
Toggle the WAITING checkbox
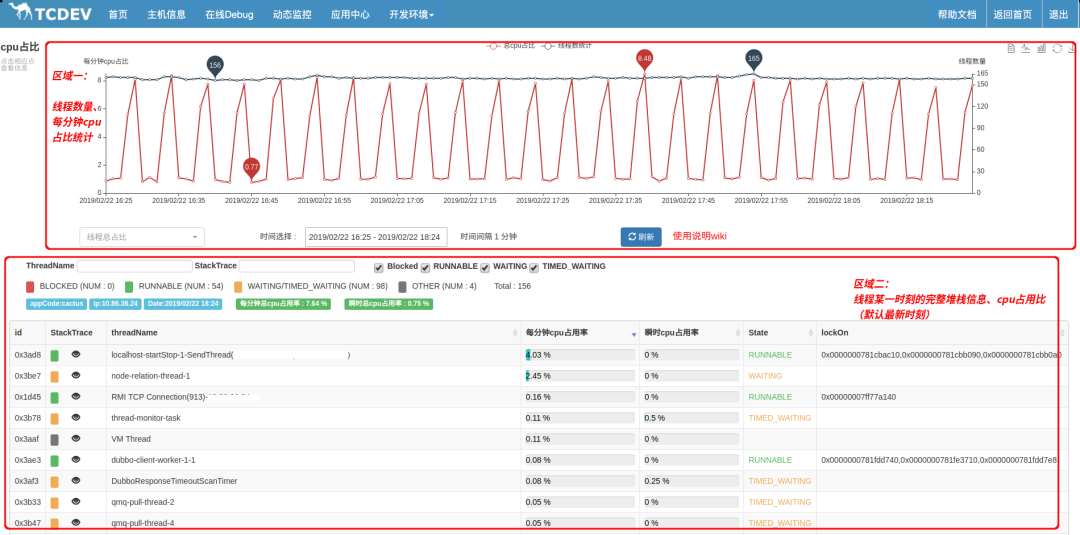[x=485, y=267]
